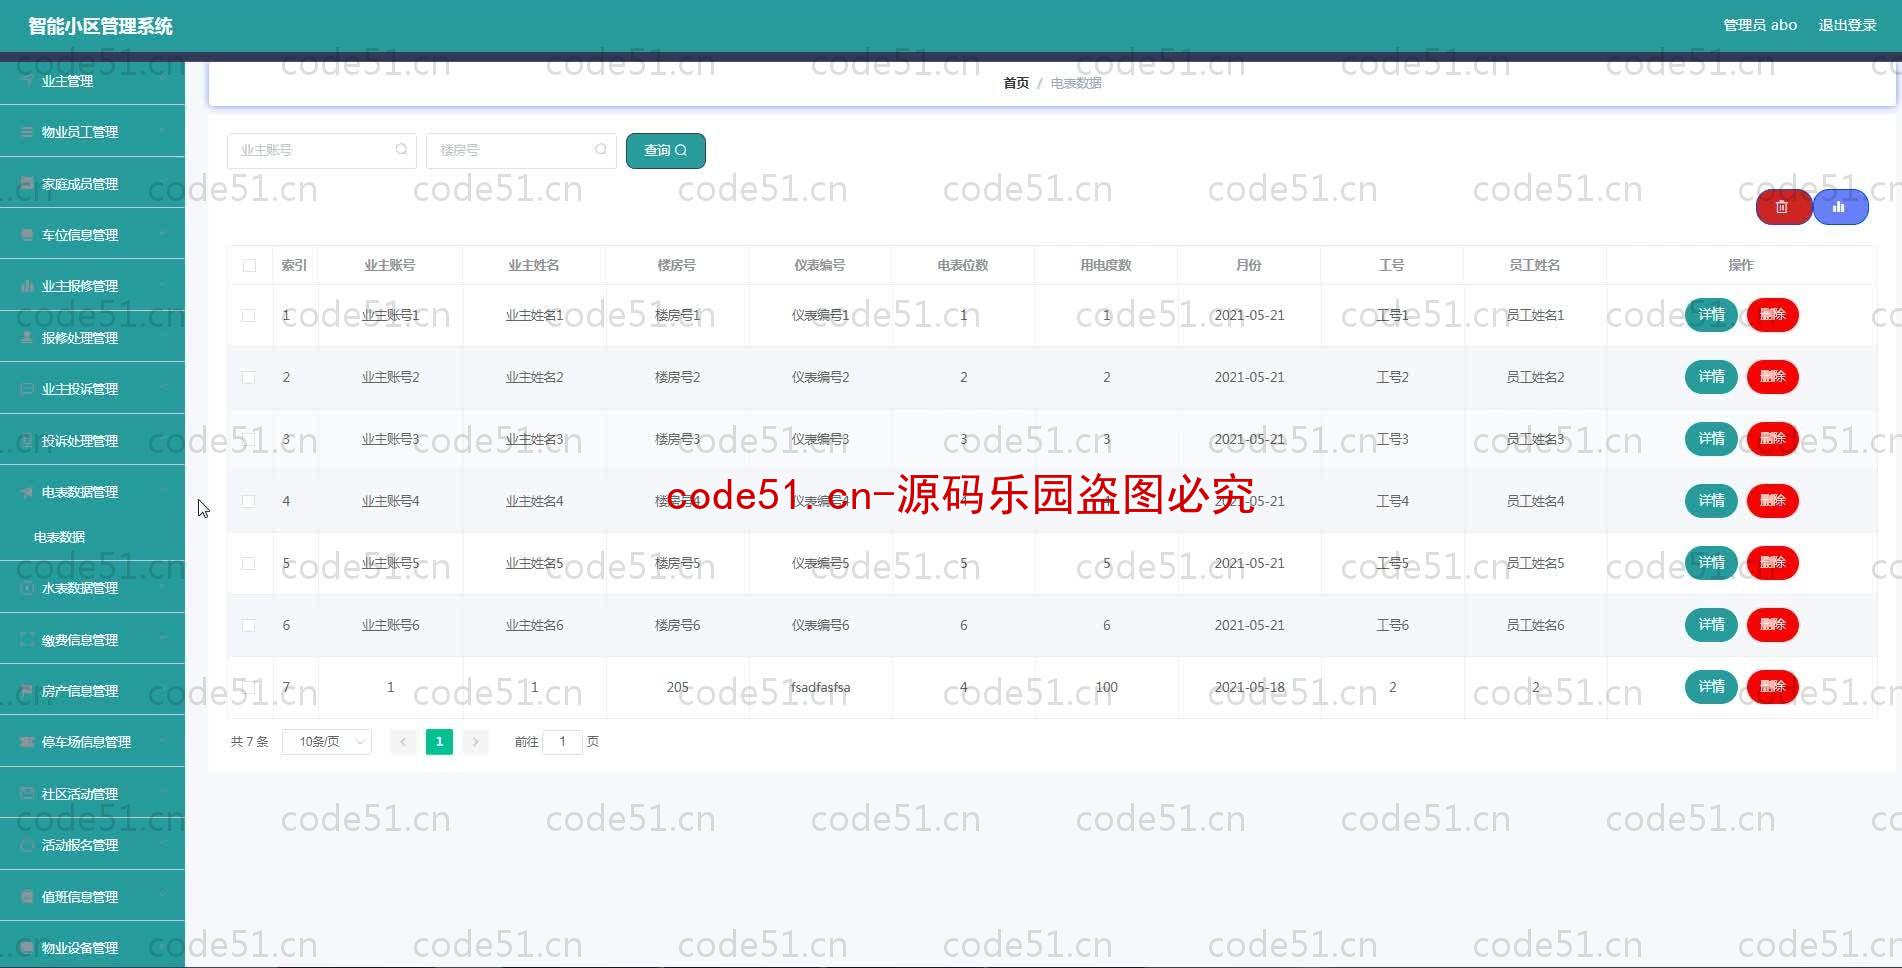Screen dimensions: 1902x968
Task: Check the checkbox for row 业主账号6
Action: [249, 626]
